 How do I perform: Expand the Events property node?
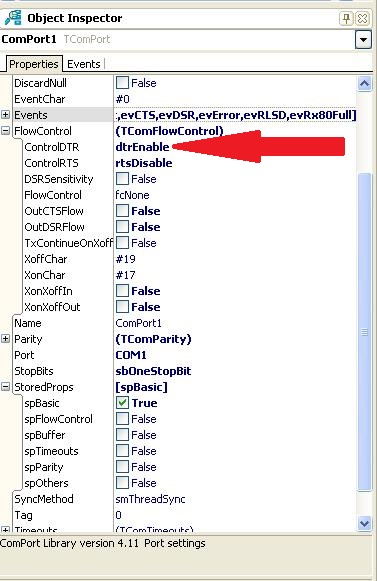point(5,114)
